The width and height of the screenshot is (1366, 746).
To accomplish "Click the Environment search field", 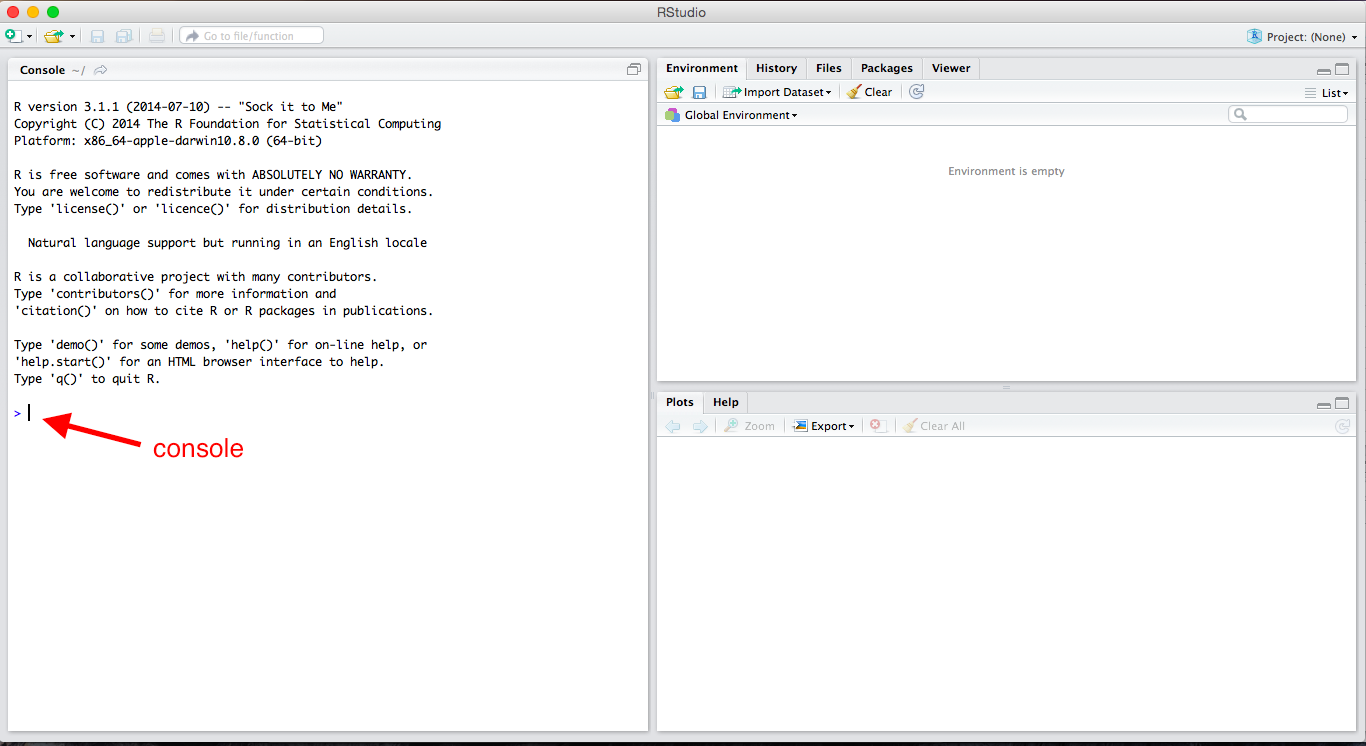I will [x=1288, y=115].
